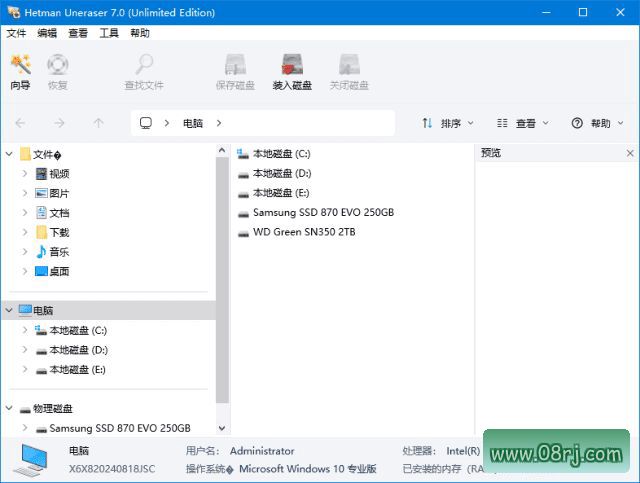Image resolution: width=640 pixels, height=483 pixels.
Task: Open the 帮助 help dropdown in toolbar
Action: point(595,123)
